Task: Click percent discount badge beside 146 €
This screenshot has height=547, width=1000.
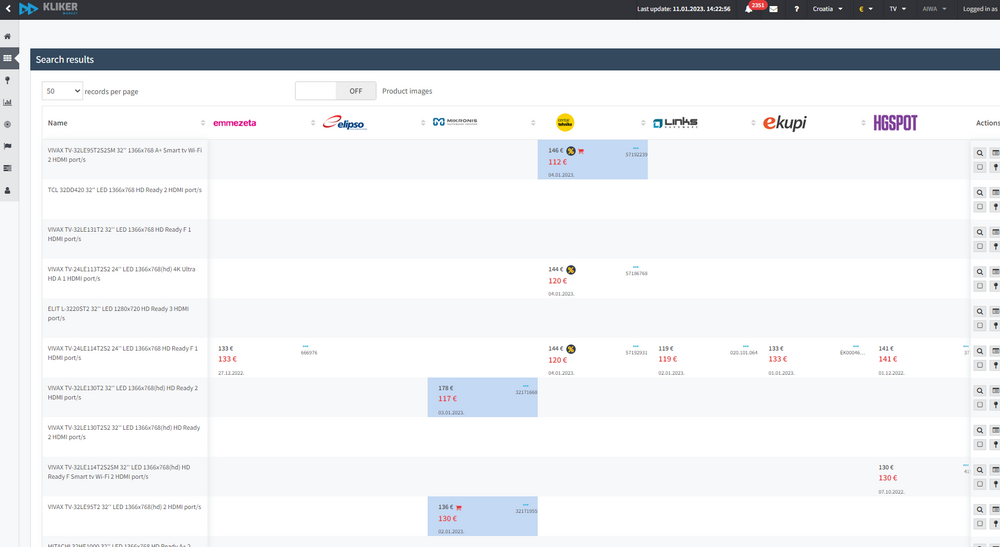Action: click(x=571, y=151)
